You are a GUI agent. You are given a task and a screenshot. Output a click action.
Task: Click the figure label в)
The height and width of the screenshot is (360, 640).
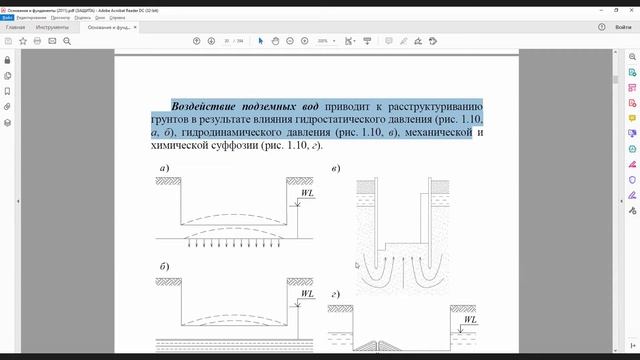point(336,168)
